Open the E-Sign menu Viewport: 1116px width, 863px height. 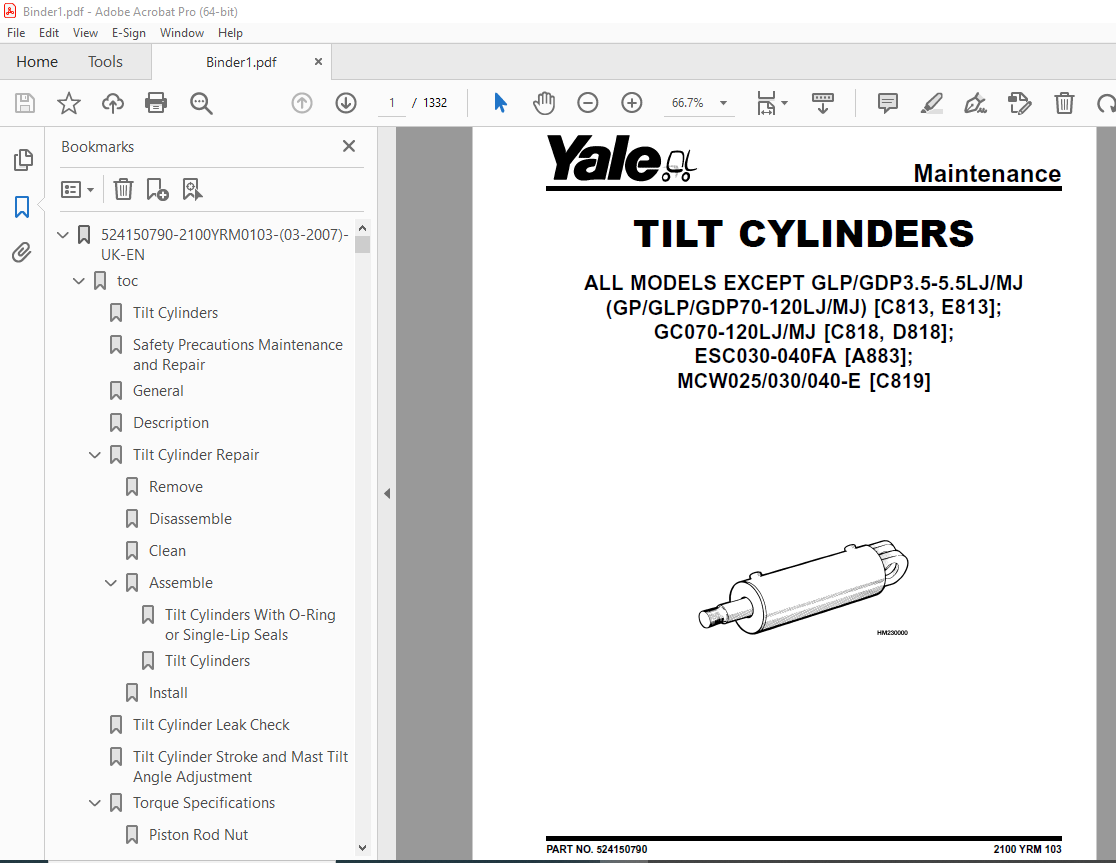coord(128,33)
